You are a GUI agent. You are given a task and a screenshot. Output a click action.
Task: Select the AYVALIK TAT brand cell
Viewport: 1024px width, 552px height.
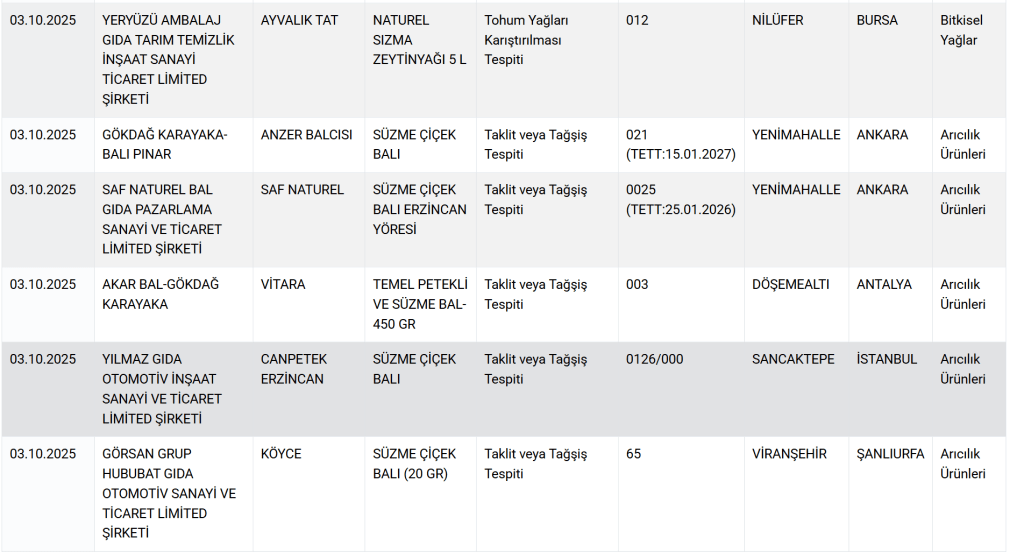pos(299,20)
